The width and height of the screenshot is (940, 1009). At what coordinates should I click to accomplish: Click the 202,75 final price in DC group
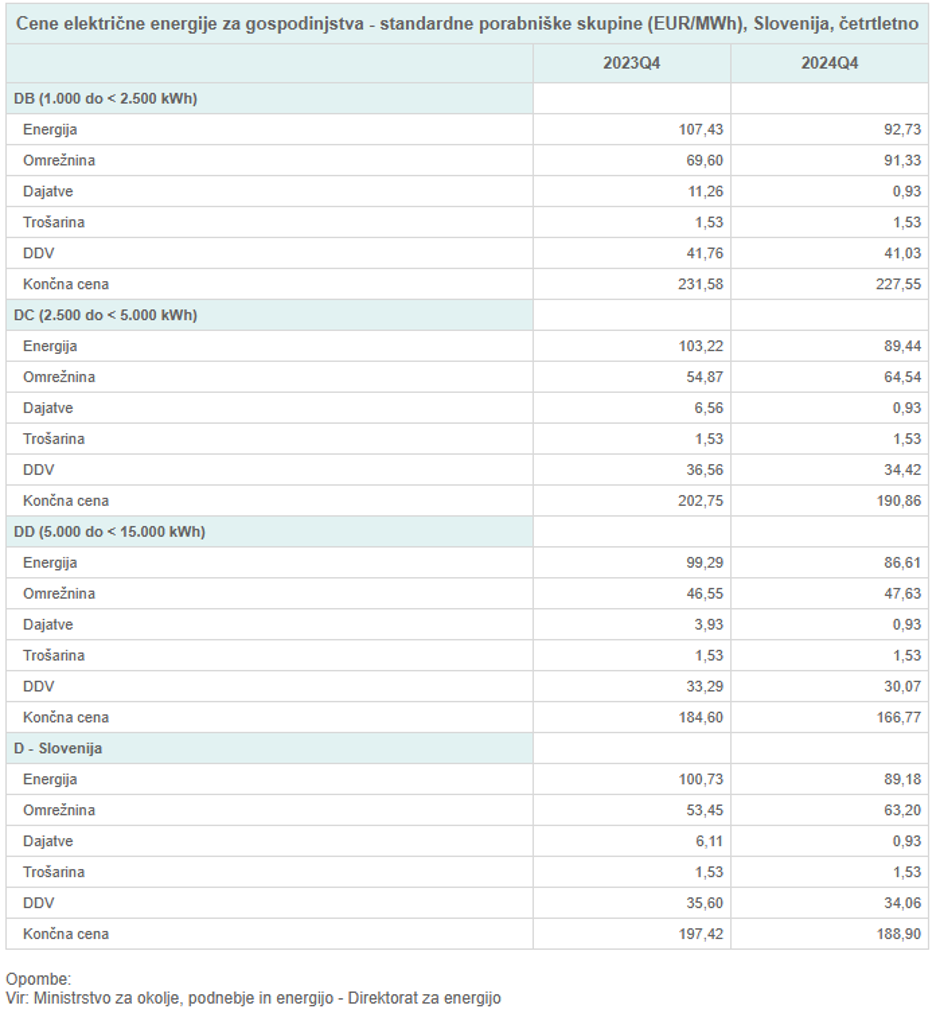(699, 501)
